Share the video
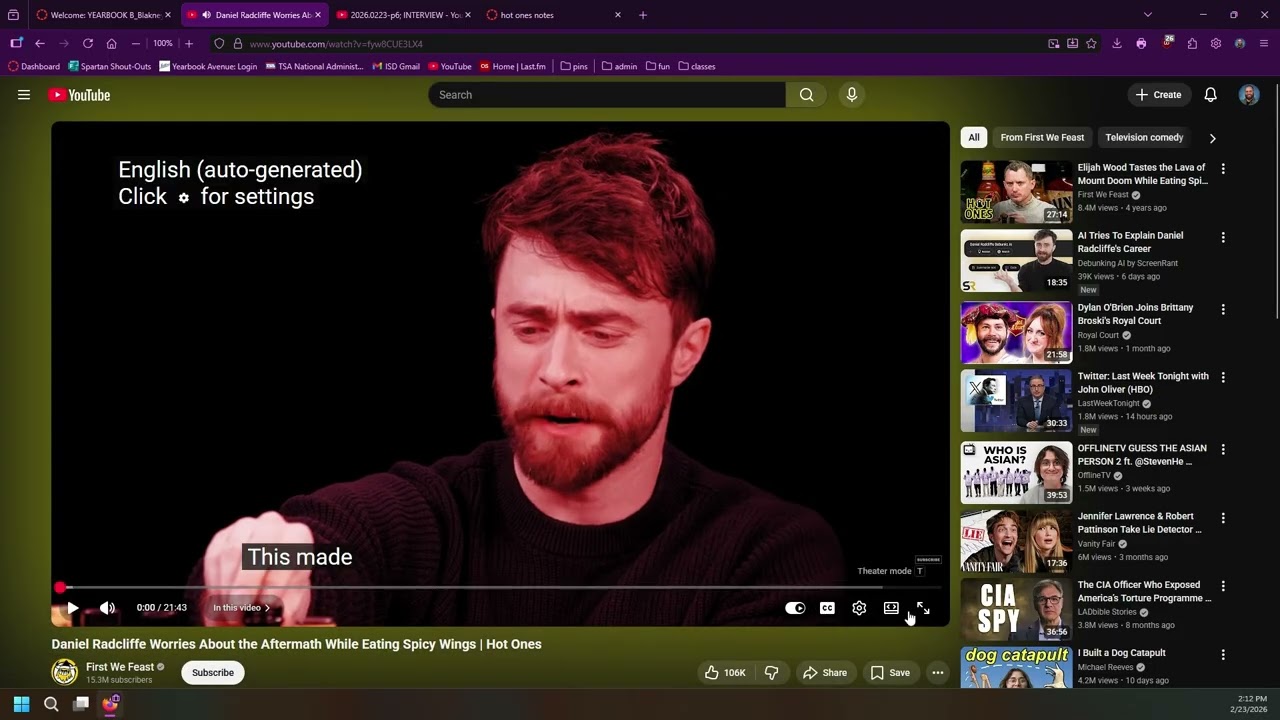 825,673
